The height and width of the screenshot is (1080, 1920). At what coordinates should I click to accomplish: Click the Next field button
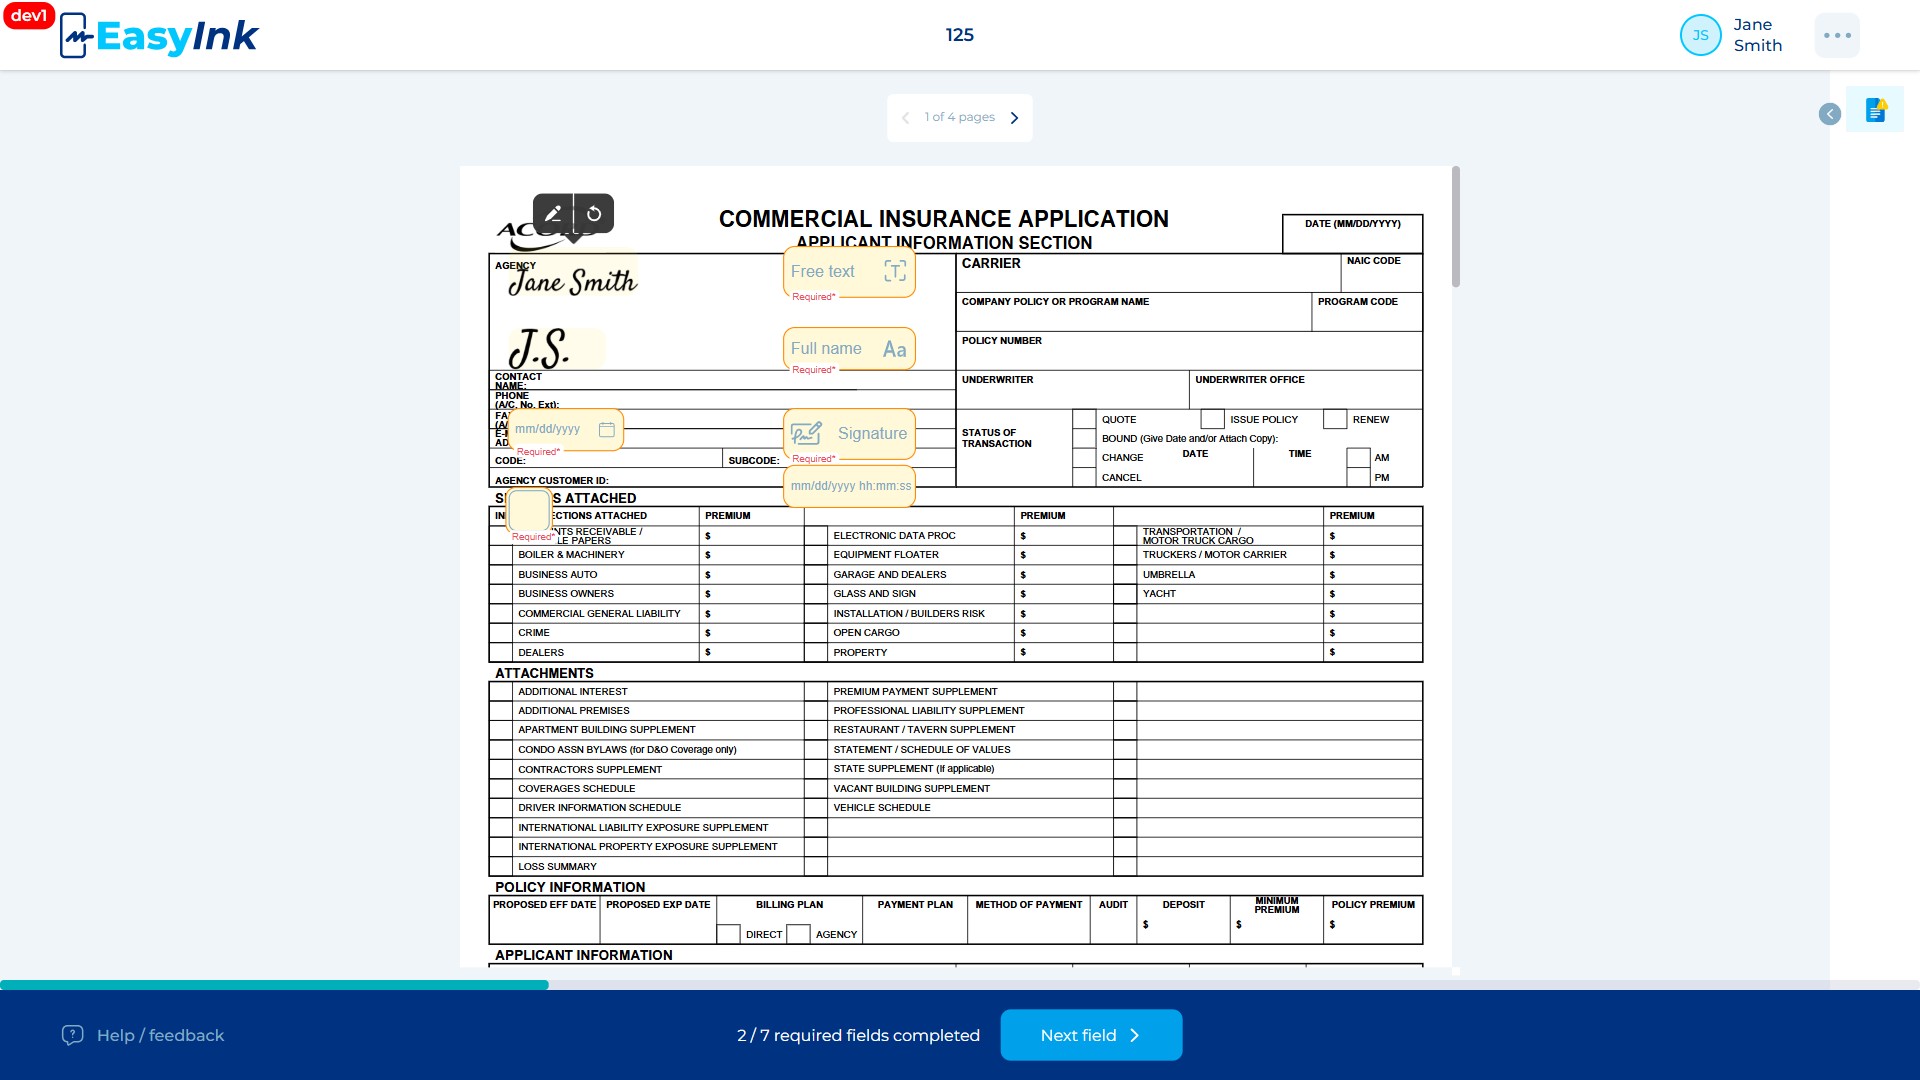(1091, 1035)
